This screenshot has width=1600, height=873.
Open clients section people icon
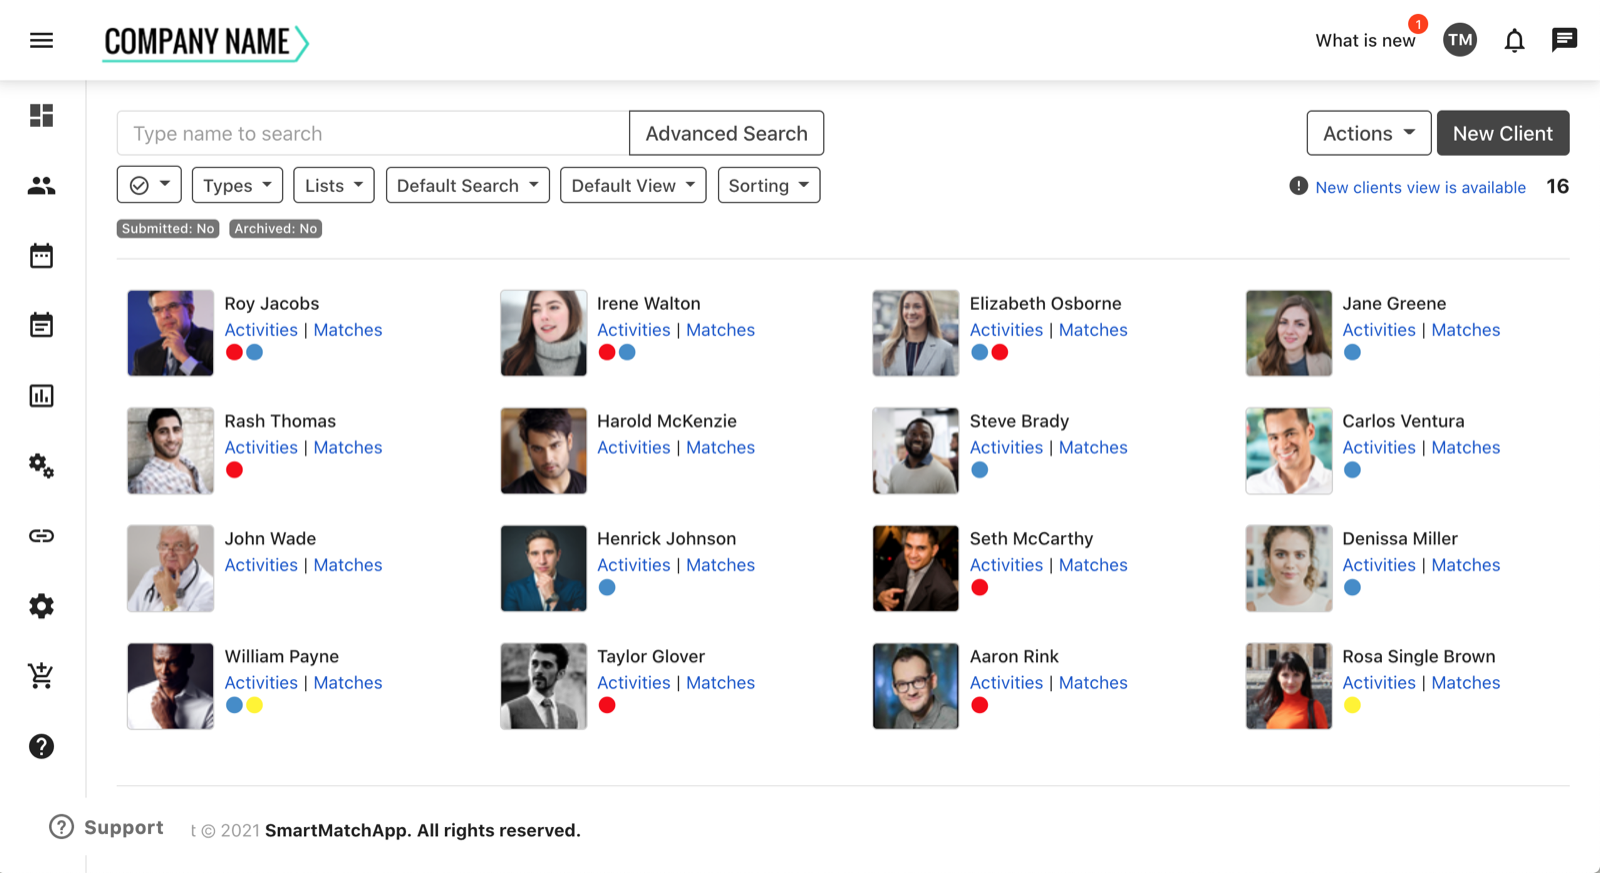click(41, 186)
